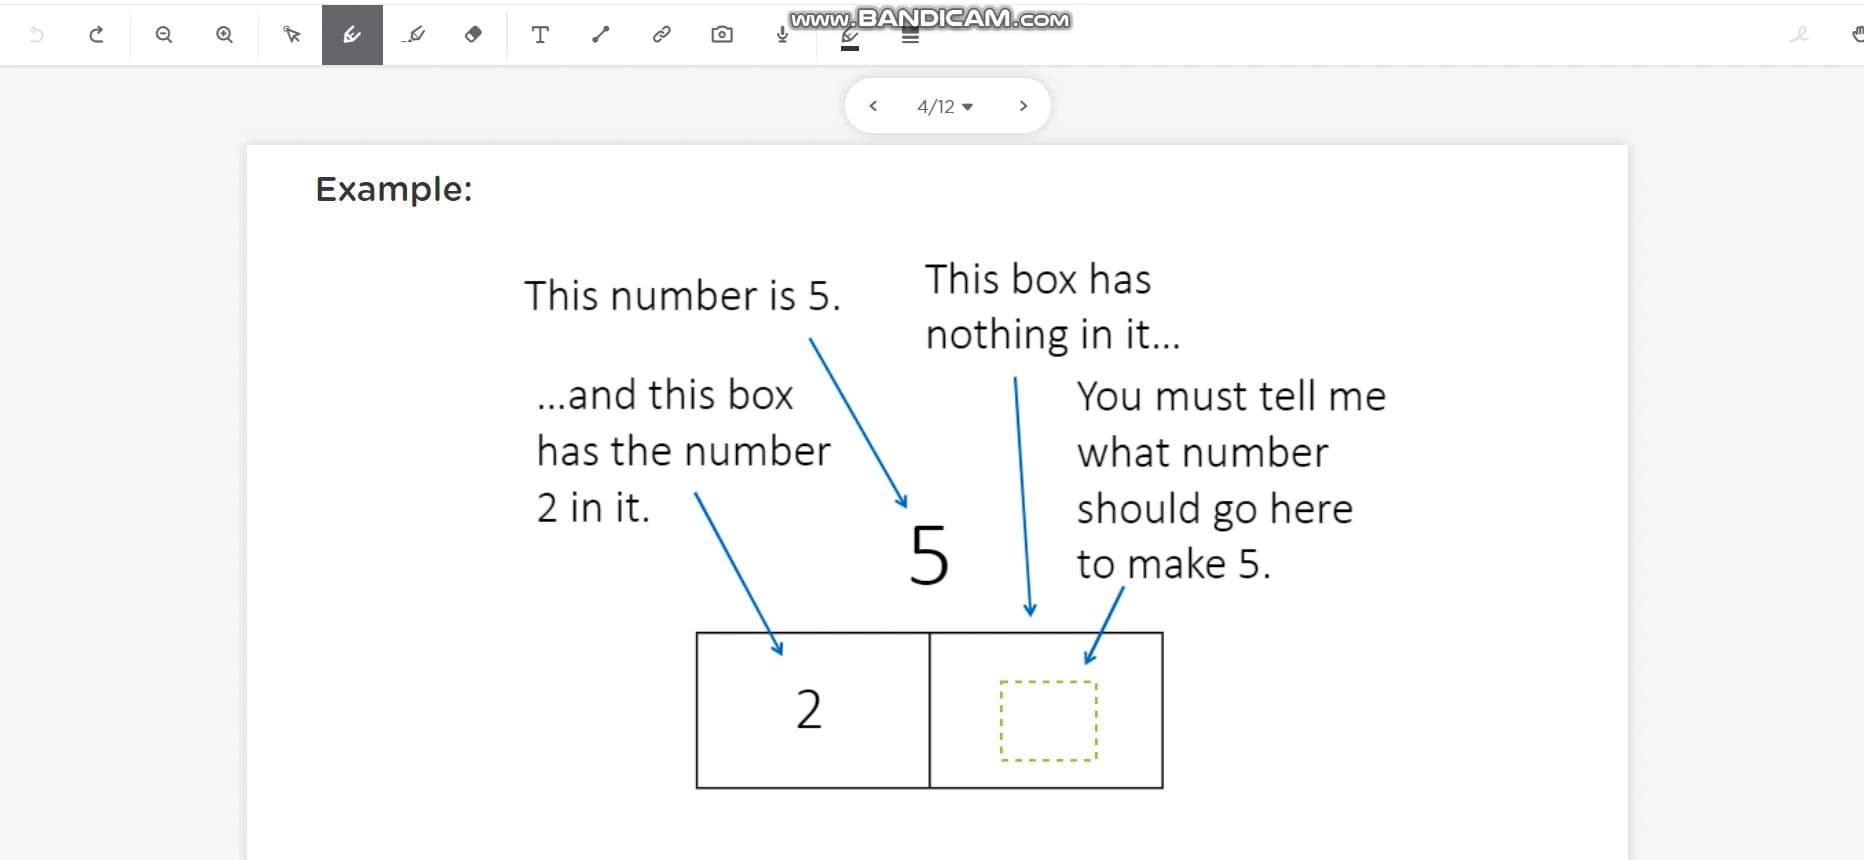Go to the previous page
Viewport: 1864px width, 860px height.
[x=873, y=106]
